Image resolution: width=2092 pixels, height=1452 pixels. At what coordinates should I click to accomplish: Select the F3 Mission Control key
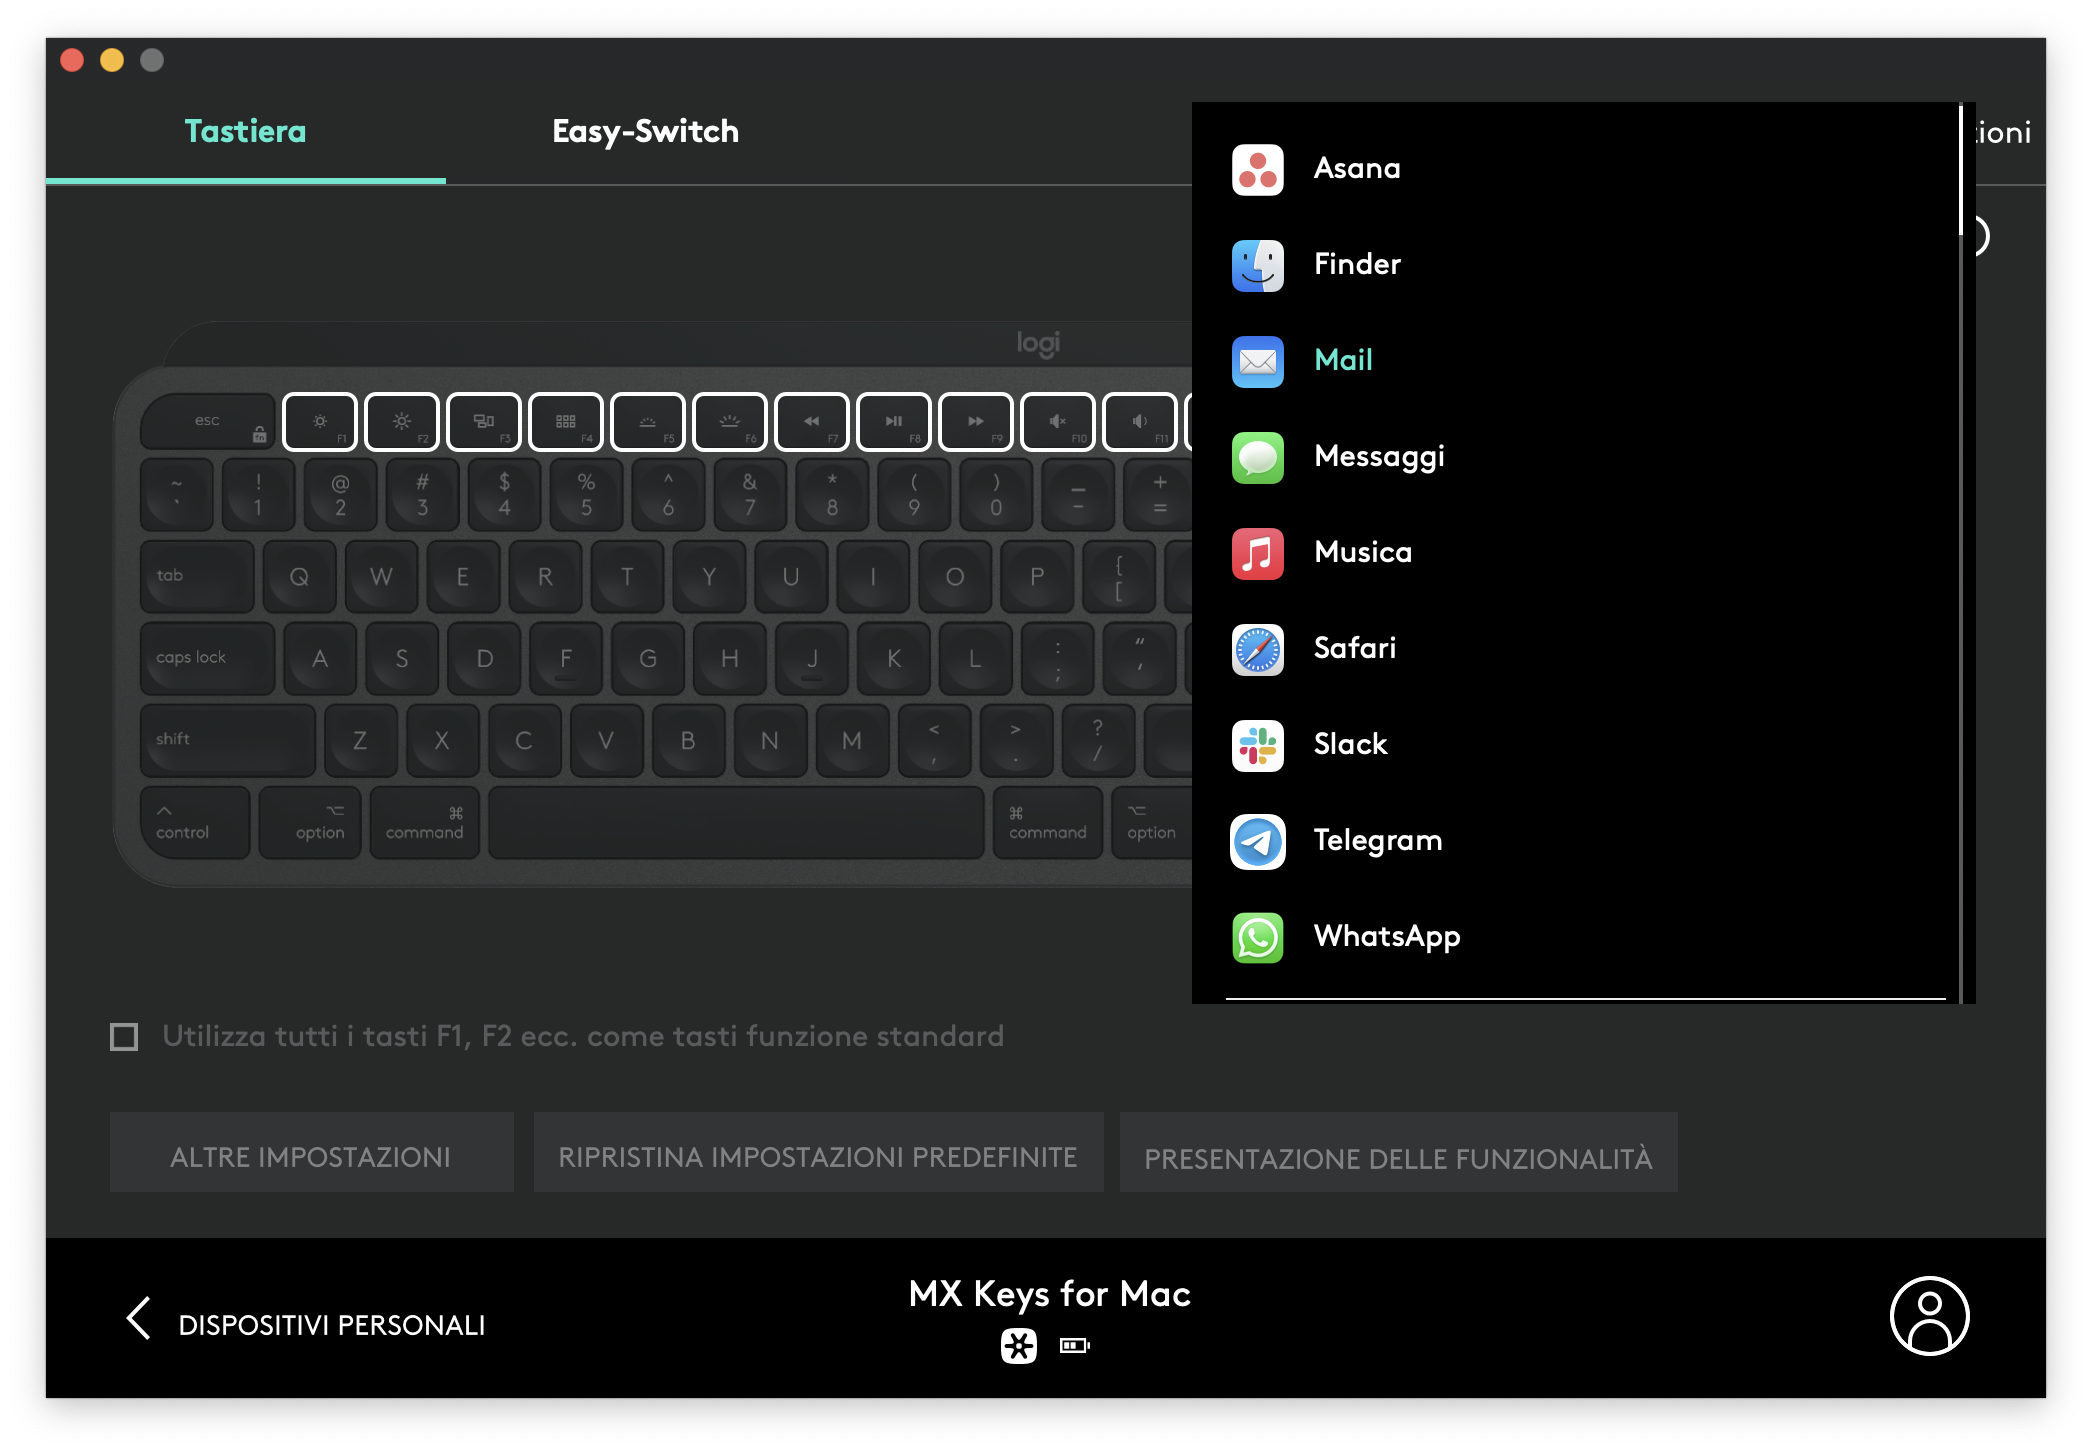pos(484,422)
